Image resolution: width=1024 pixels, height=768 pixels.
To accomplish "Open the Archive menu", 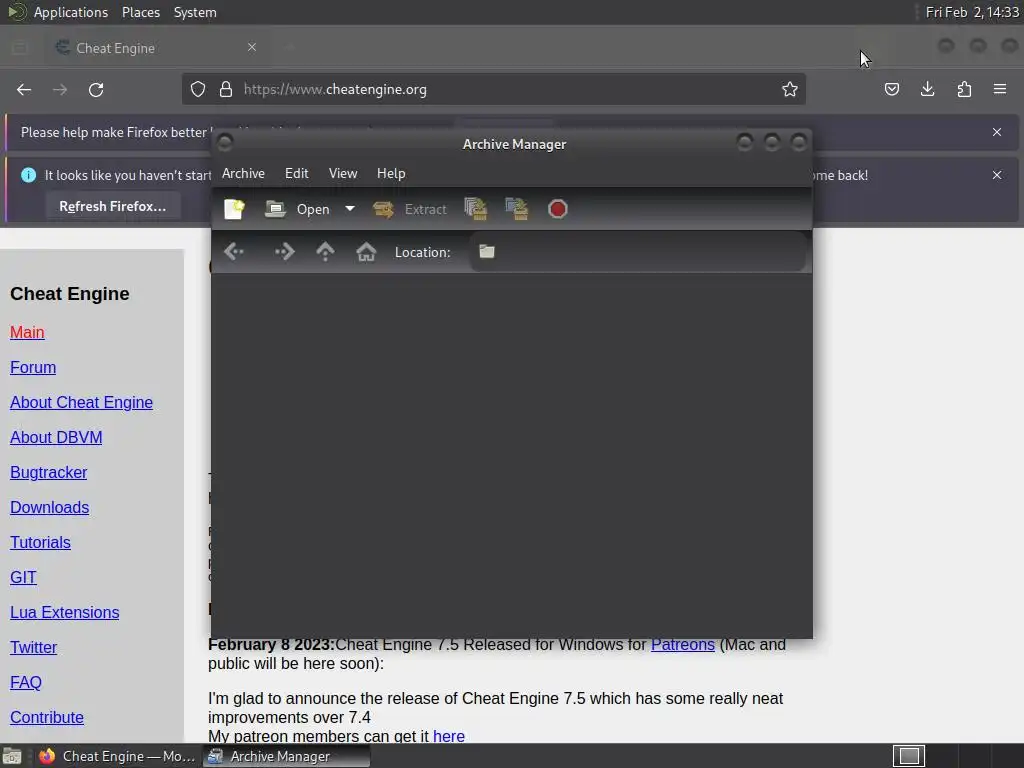I will [x=243, y=173].
